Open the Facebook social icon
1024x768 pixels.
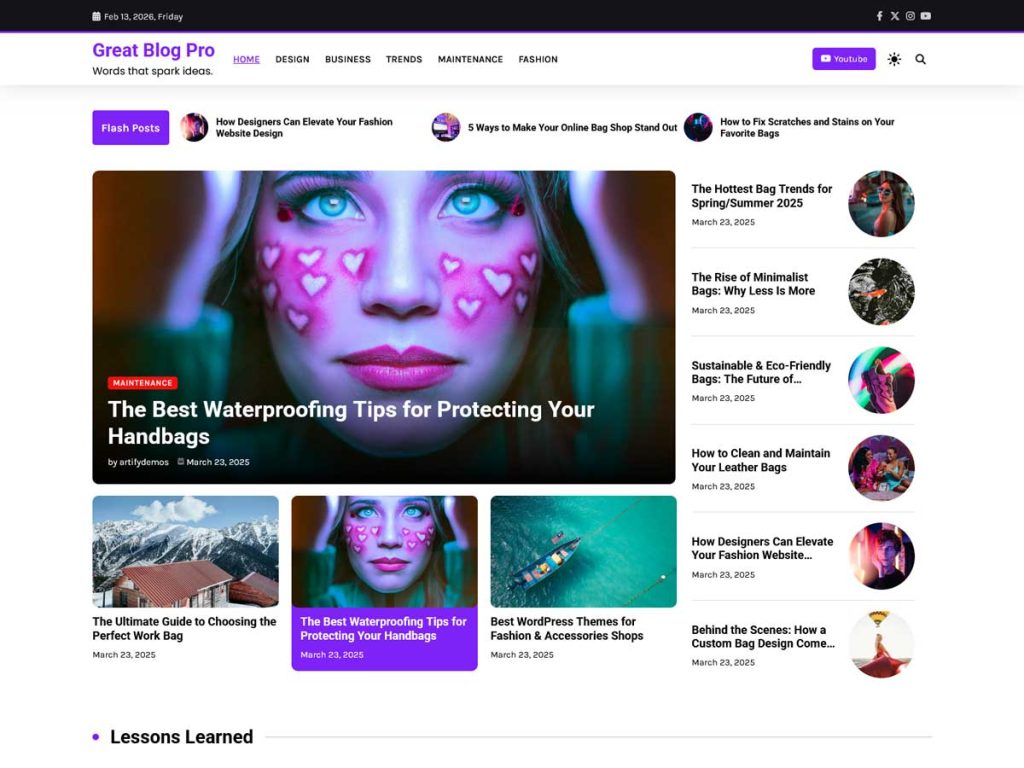[879, 16]
